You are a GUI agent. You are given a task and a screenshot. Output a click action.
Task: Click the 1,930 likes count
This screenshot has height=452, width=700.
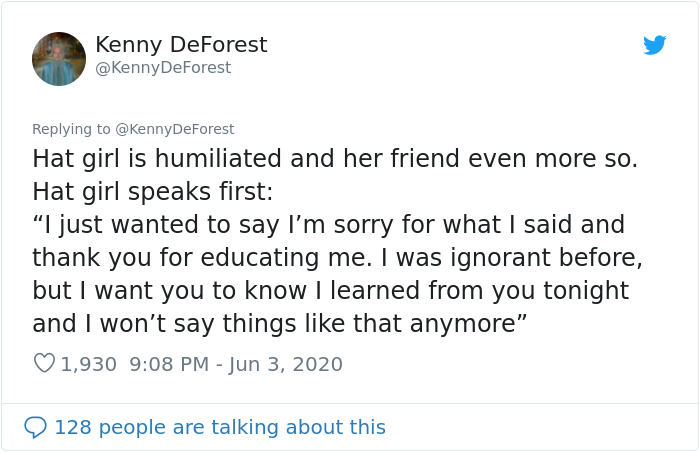point(88,364)
